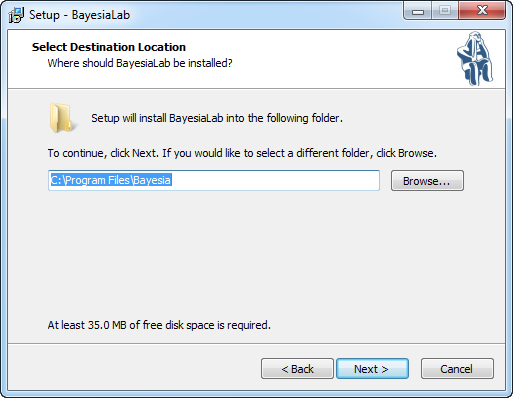513x398 pixels.
Task: Click the 'Where should BayesiaLab be installed?' subtitle
Action: tap(140, 63)
